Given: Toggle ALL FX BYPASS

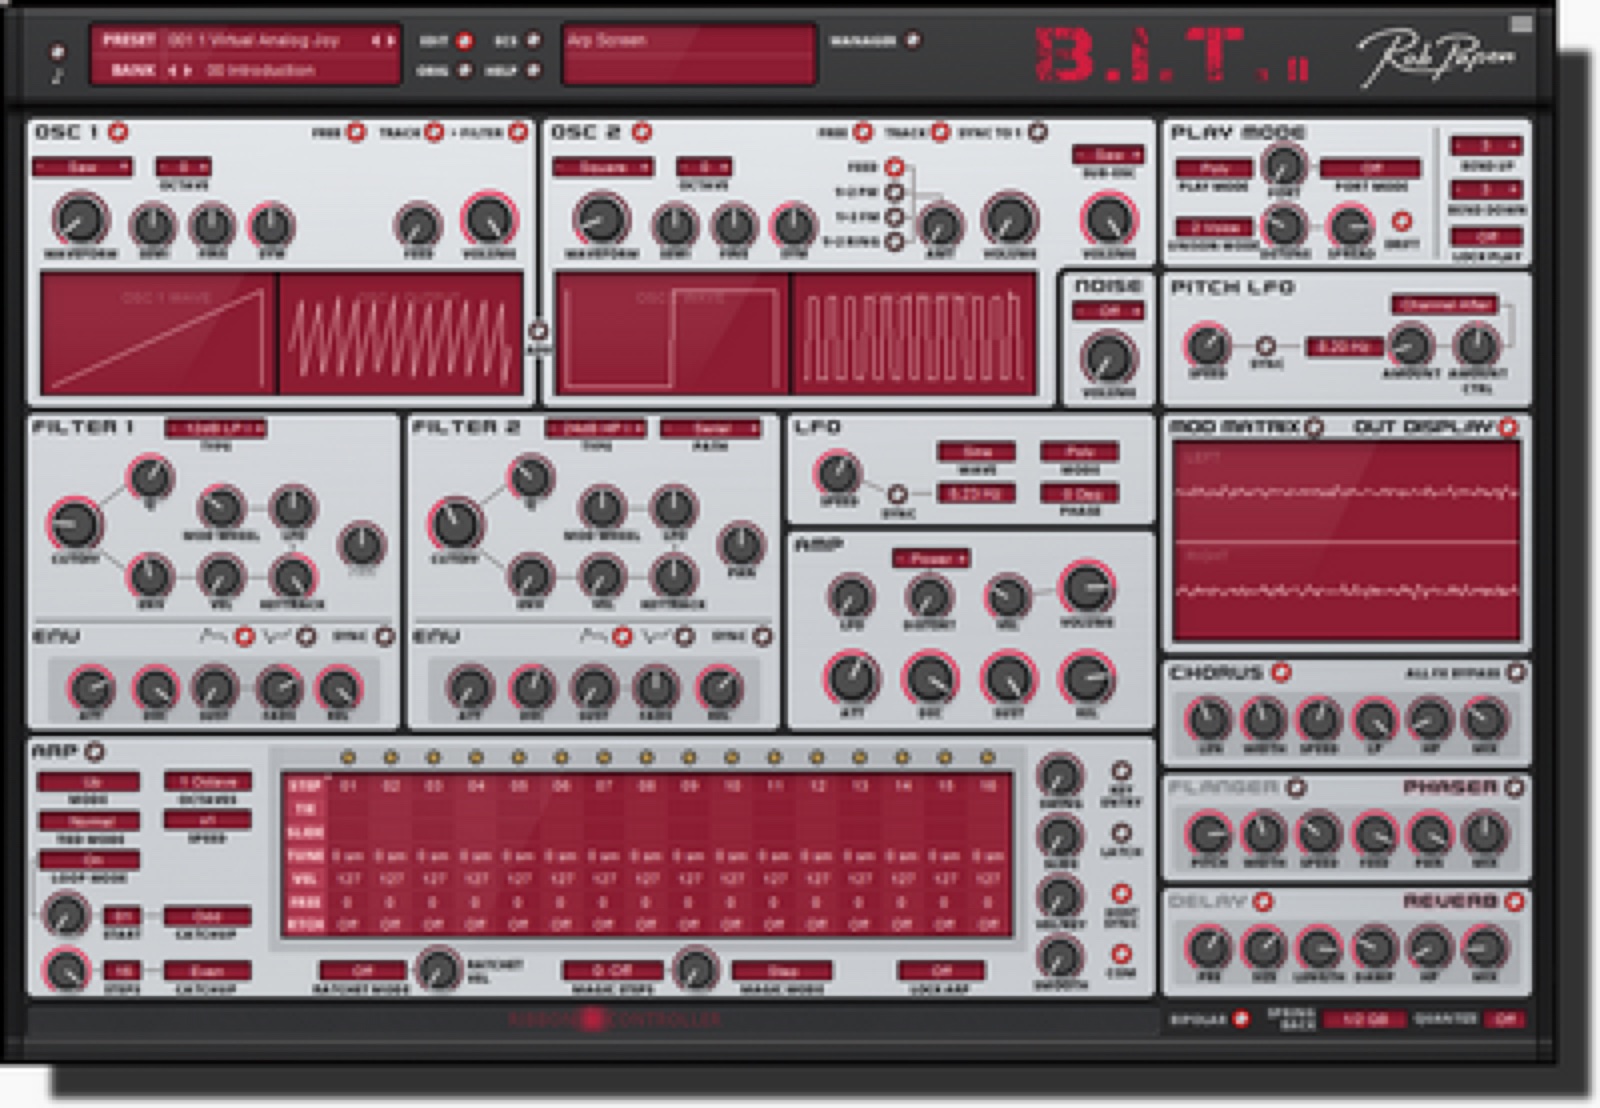Looking at the screenshot, I should tap(1515, 673).
